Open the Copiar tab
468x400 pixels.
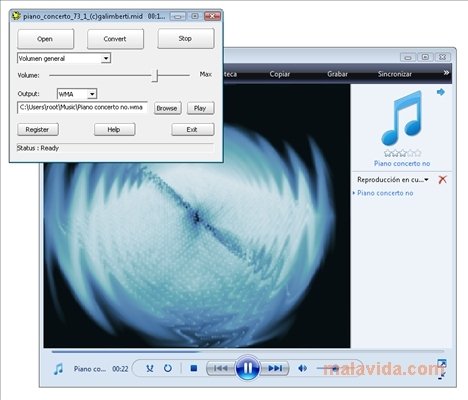(279, 74)
